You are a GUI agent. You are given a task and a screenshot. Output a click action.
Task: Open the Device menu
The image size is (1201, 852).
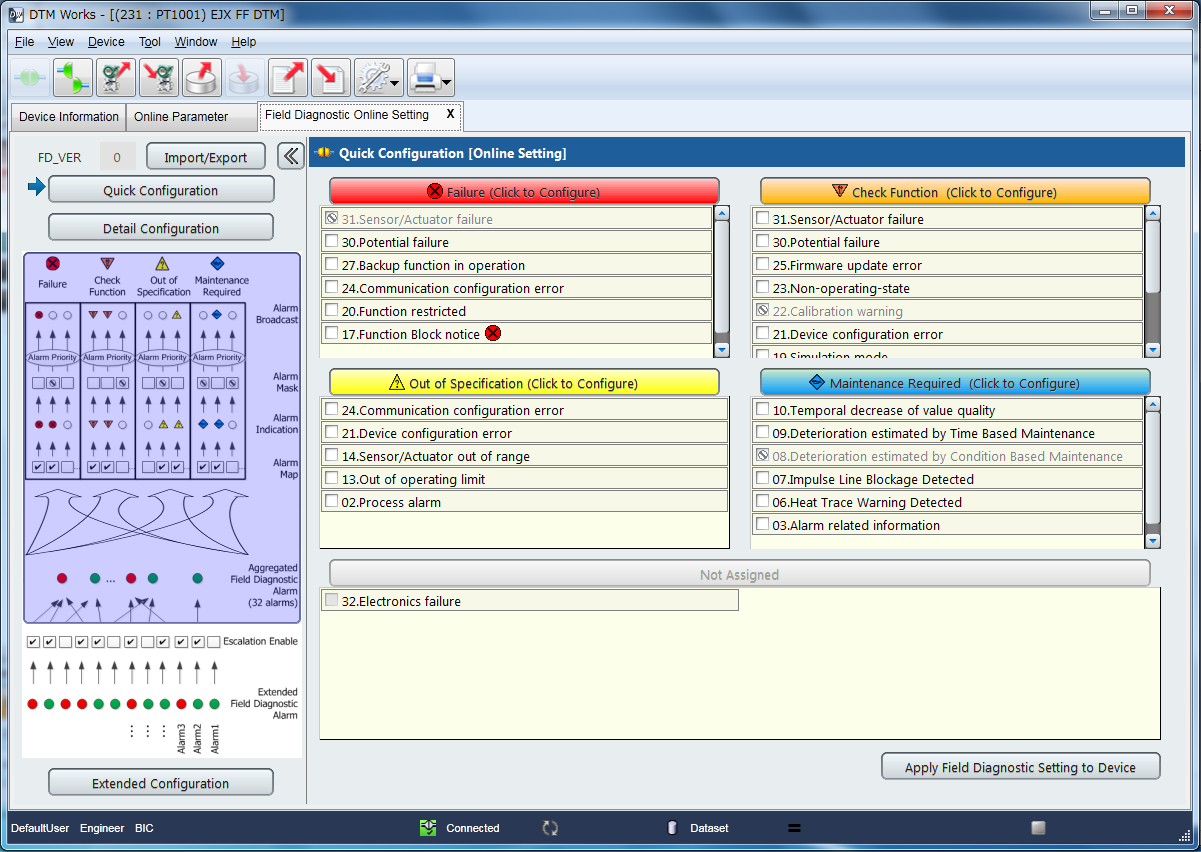(106, 42)
